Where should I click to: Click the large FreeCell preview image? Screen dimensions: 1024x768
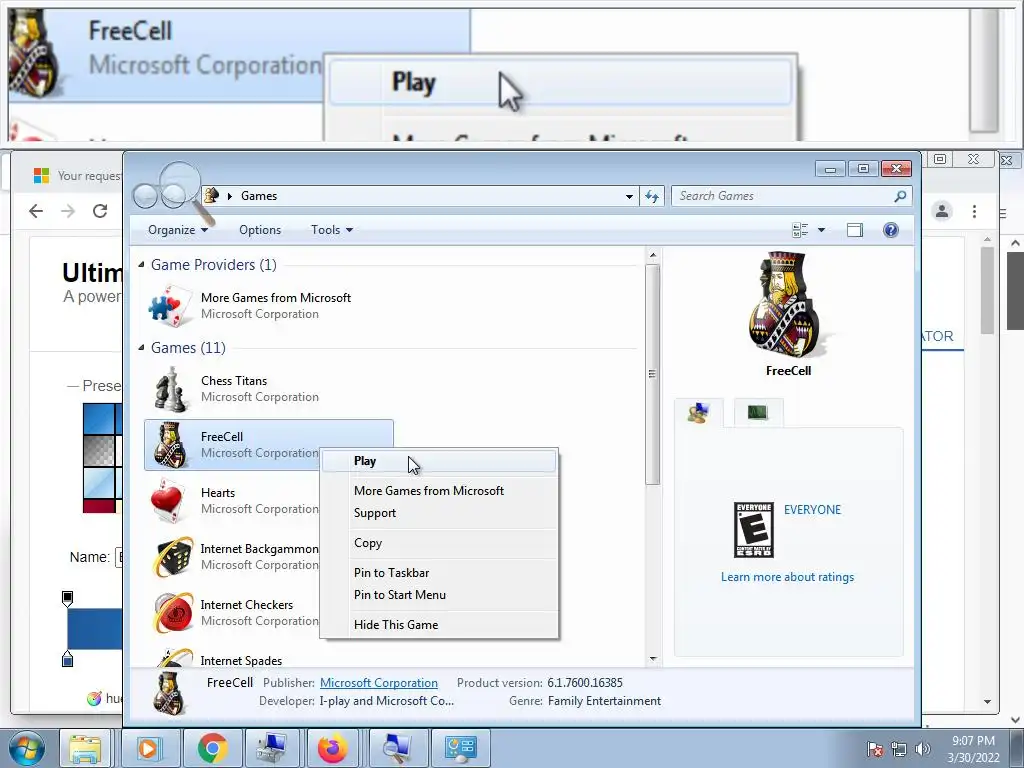point(788,304)
